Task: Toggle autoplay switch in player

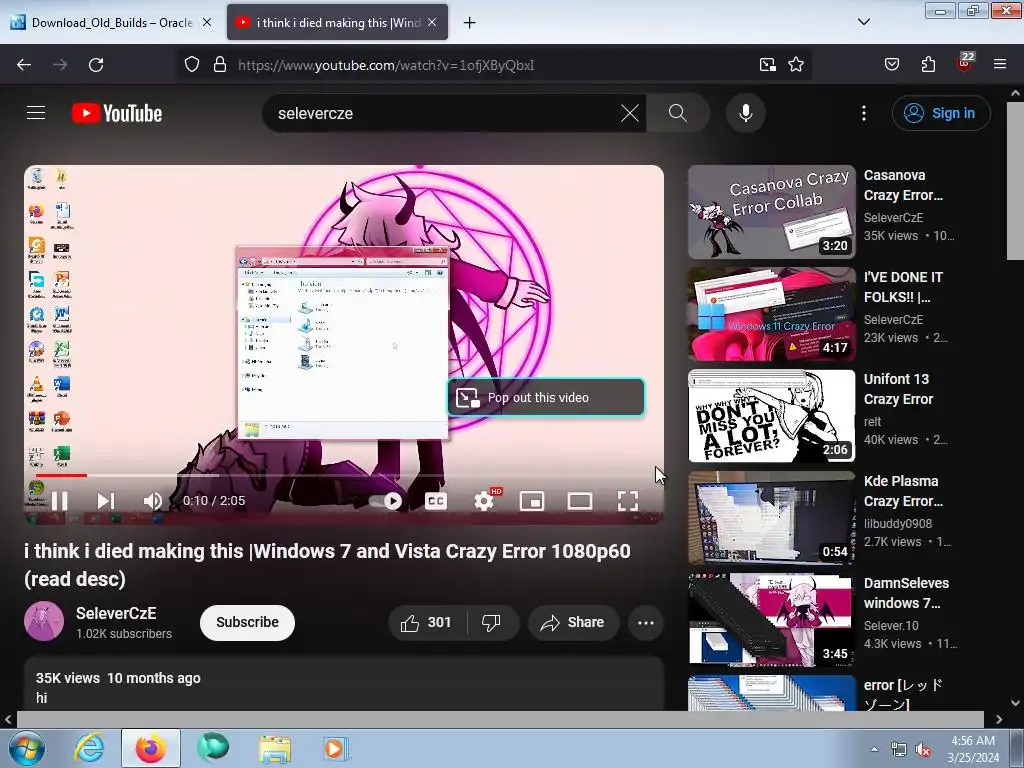Action: [385, 501]
